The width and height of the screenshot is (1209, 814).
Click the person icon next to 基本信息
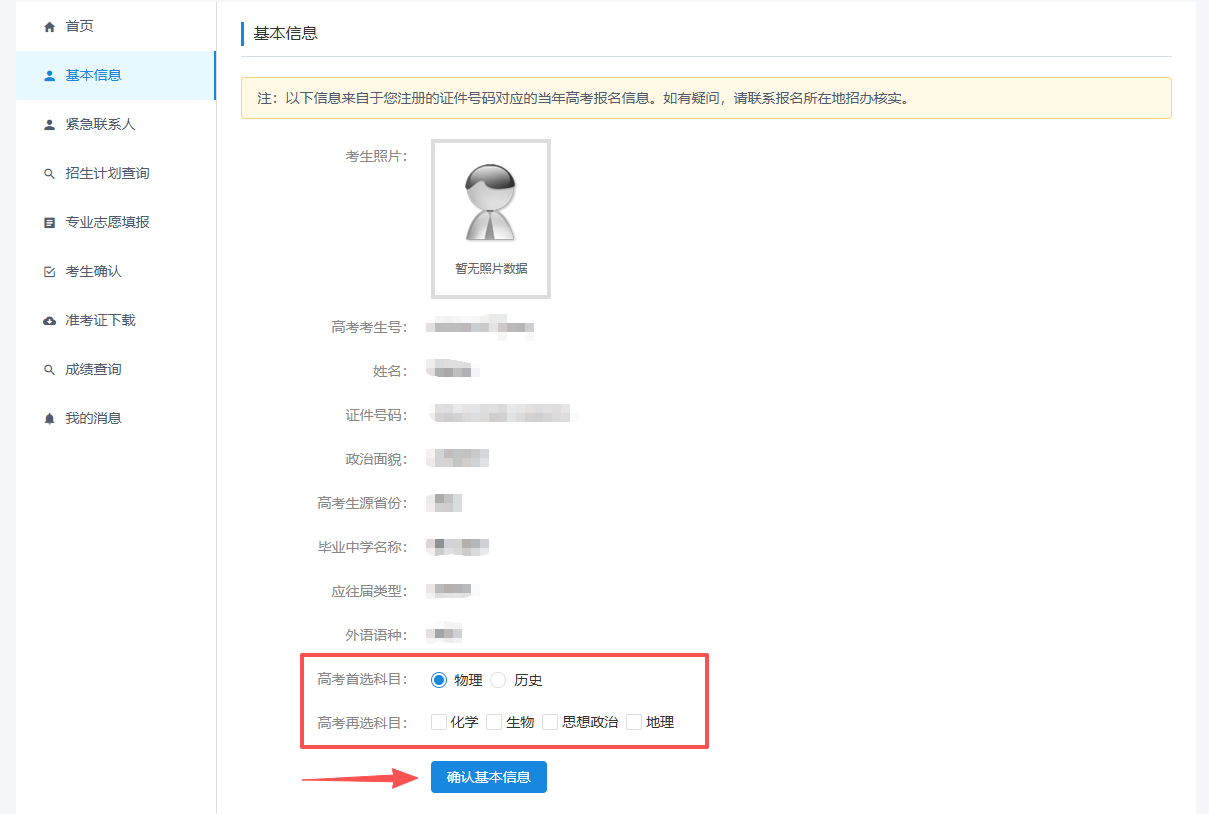point(50,76)
